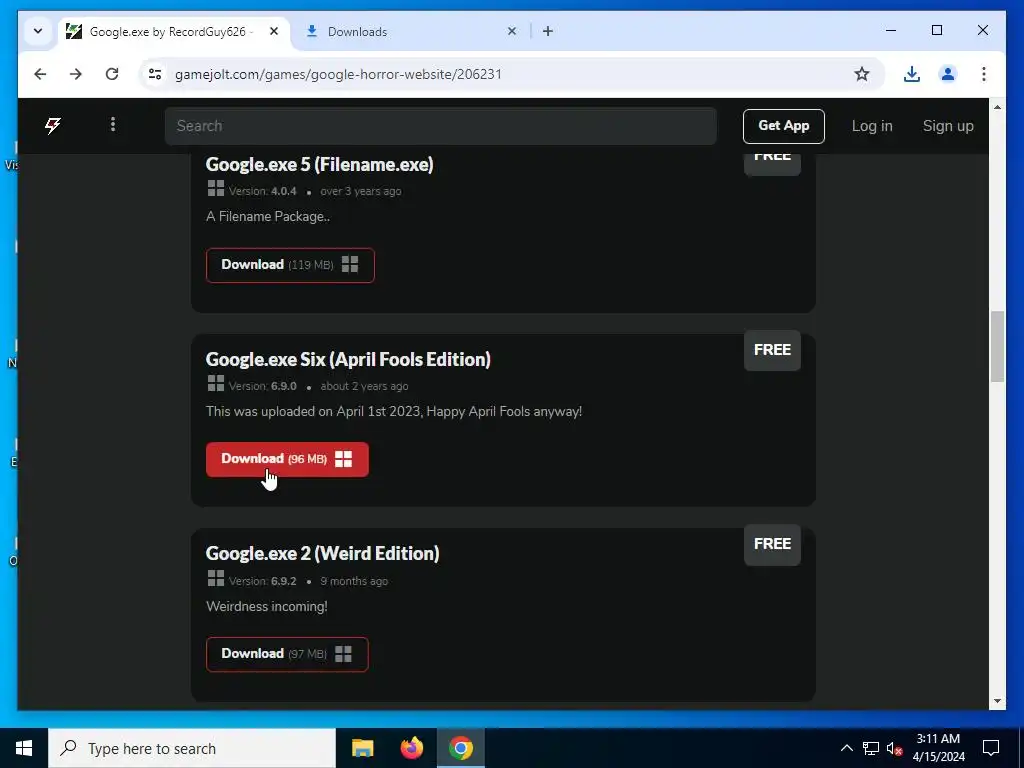Click the network tray icon
The width and height of the screenshot is (1024, 768).
point(871,748)
